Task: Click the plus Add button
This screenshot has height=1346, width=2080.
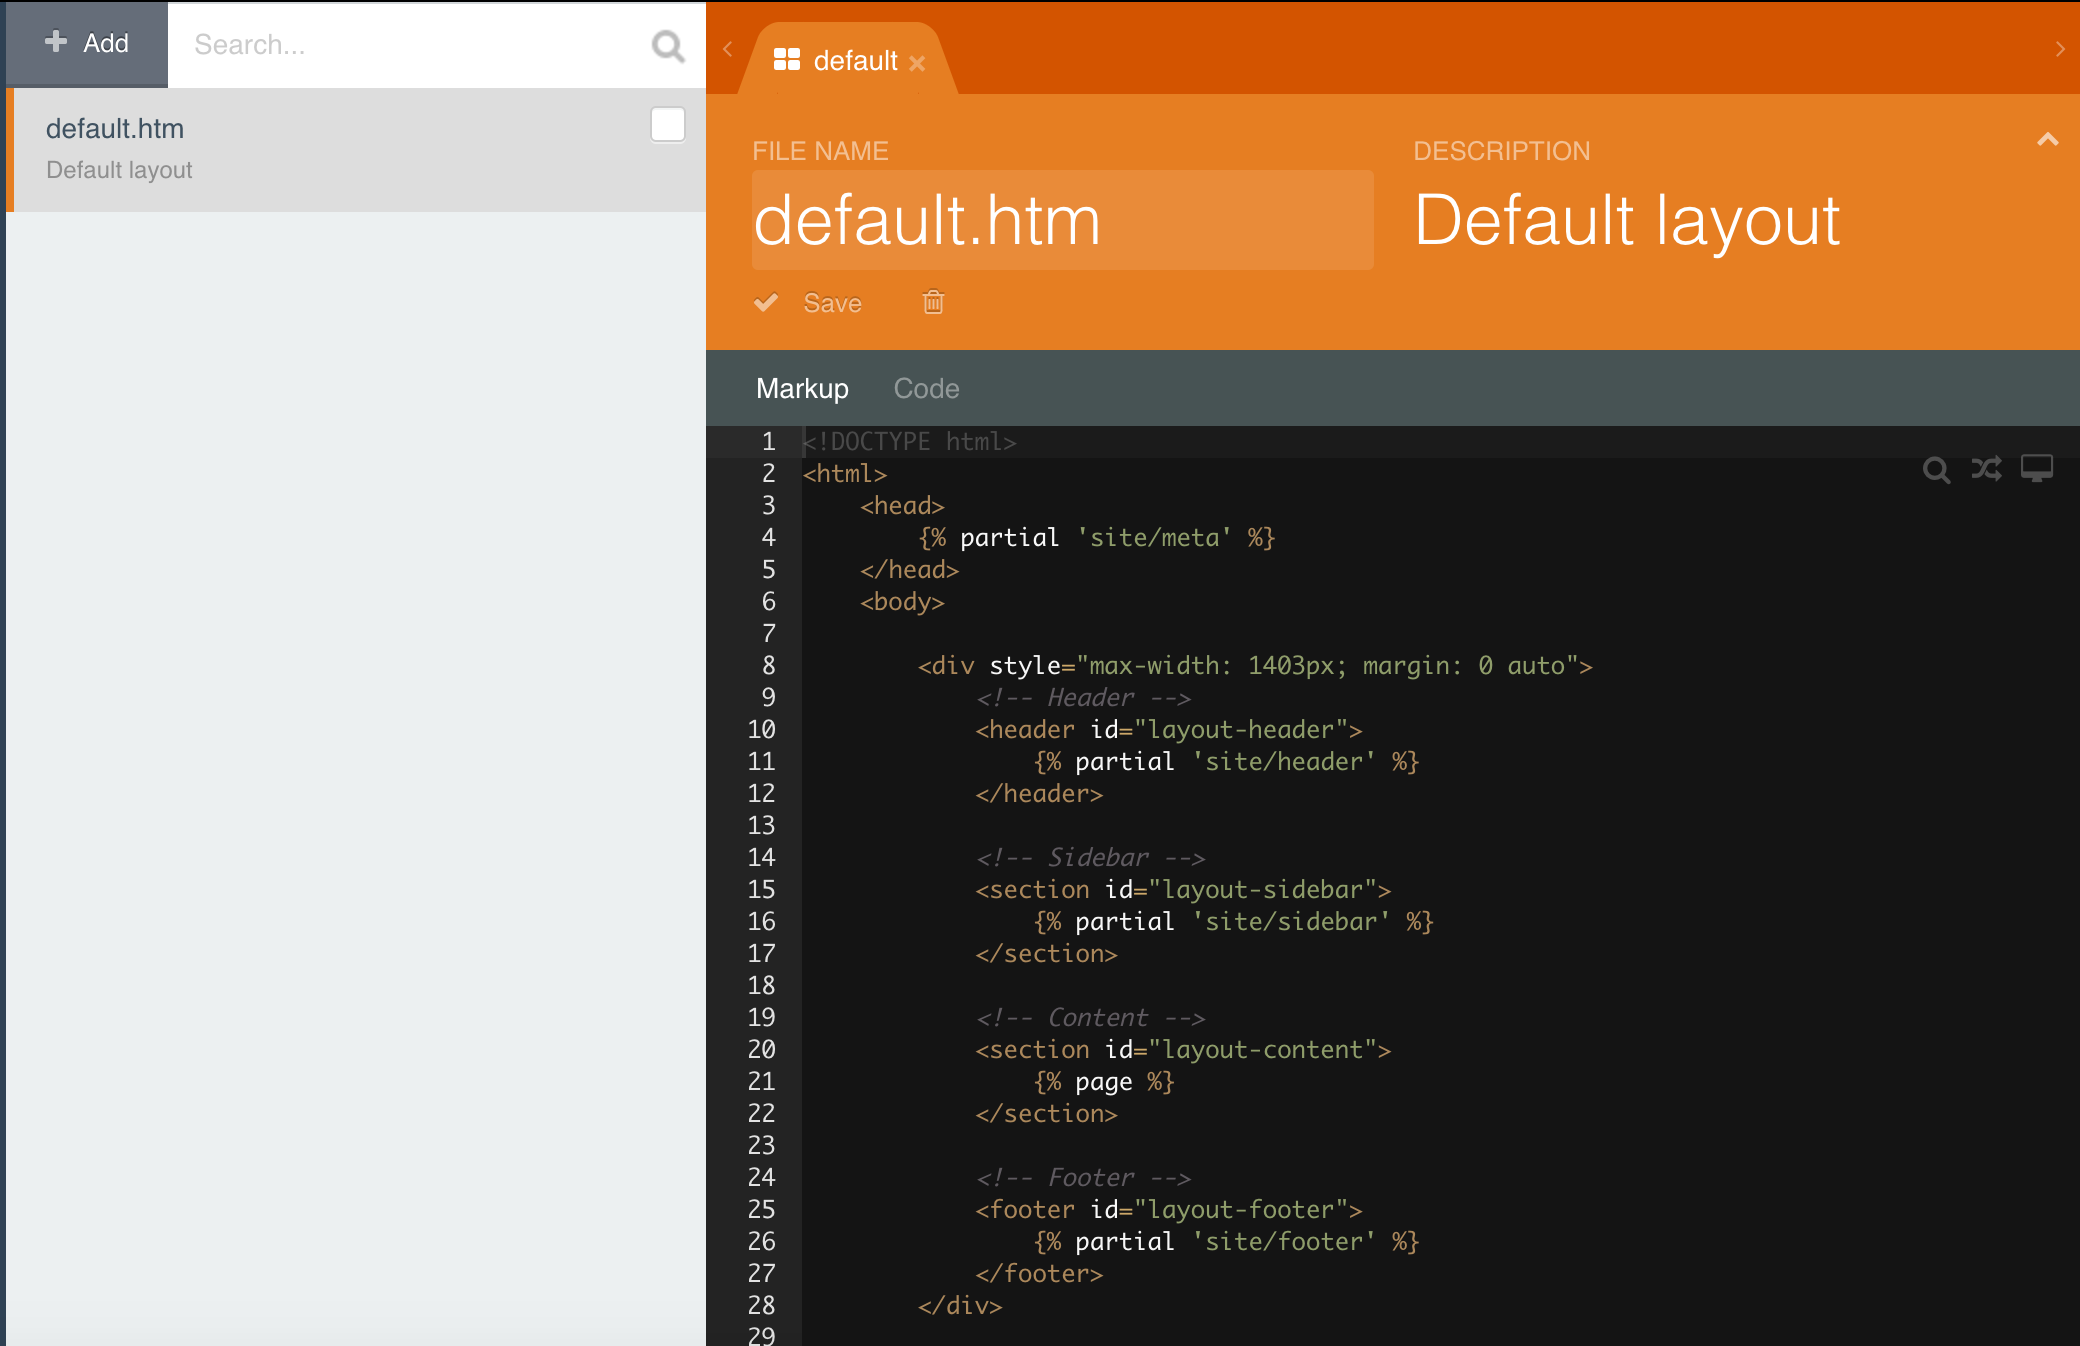Action: point(86,44)
